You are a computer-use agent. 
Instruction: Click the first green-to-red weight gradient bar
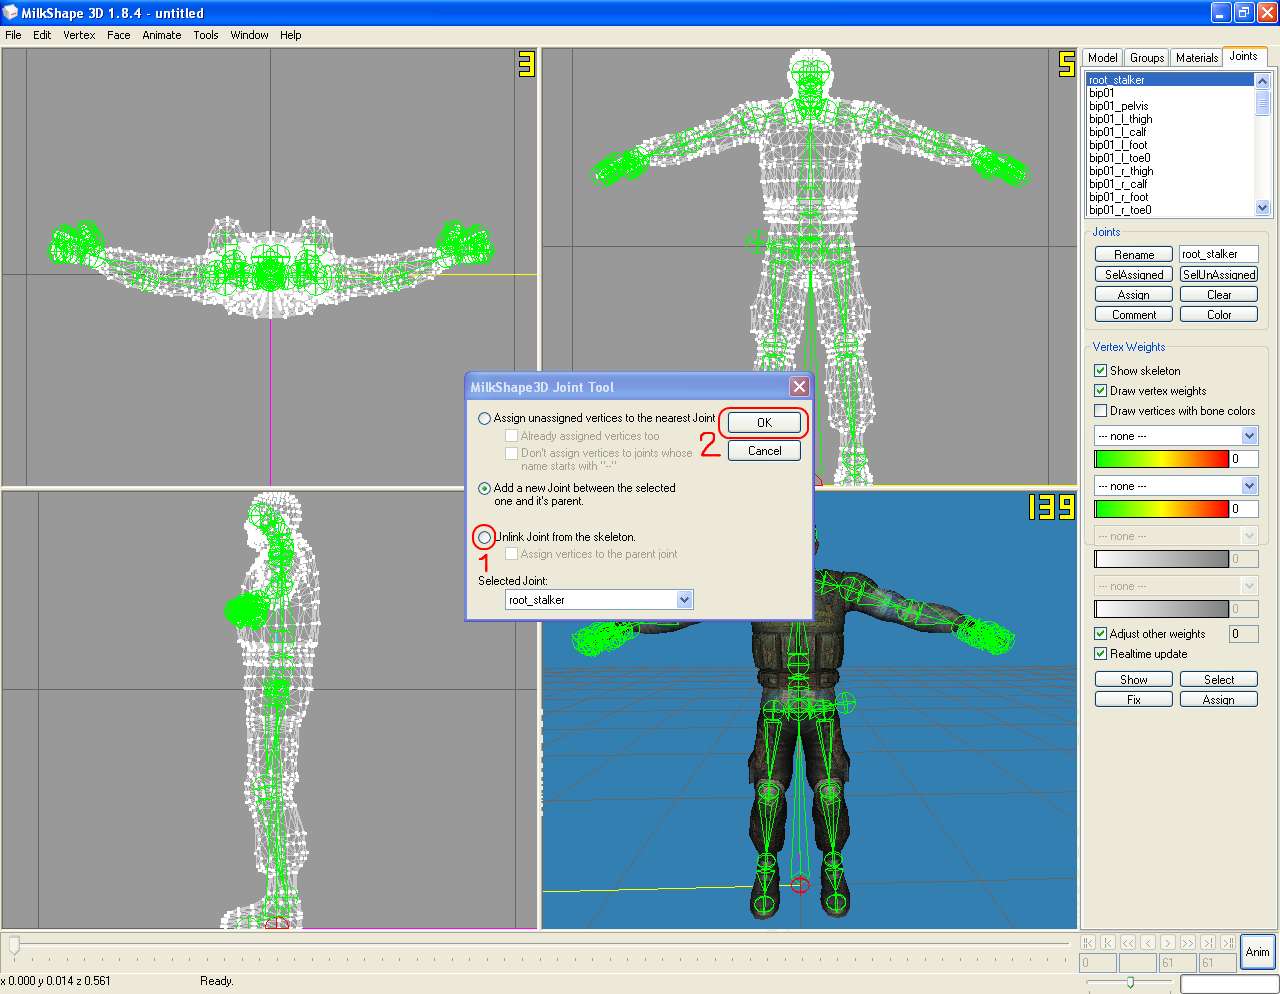[1162, 459]
